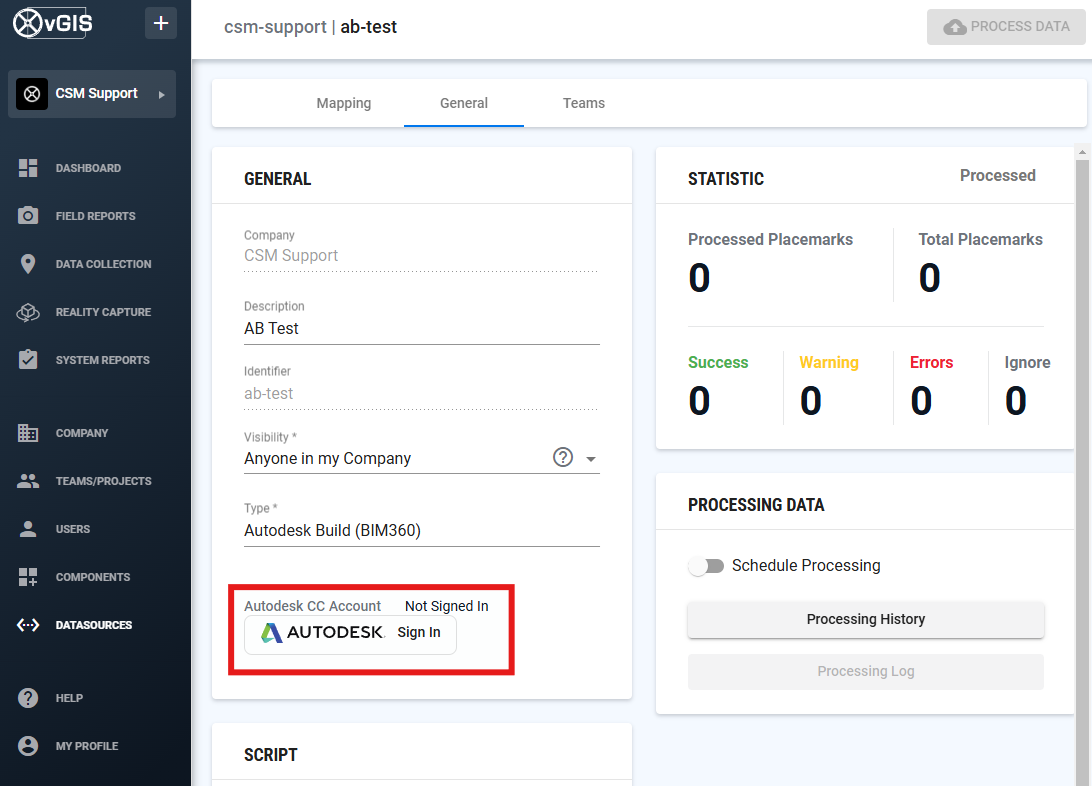
Task: Open Components grid icon
Action: pyautogui.click(x=28, y=577)
